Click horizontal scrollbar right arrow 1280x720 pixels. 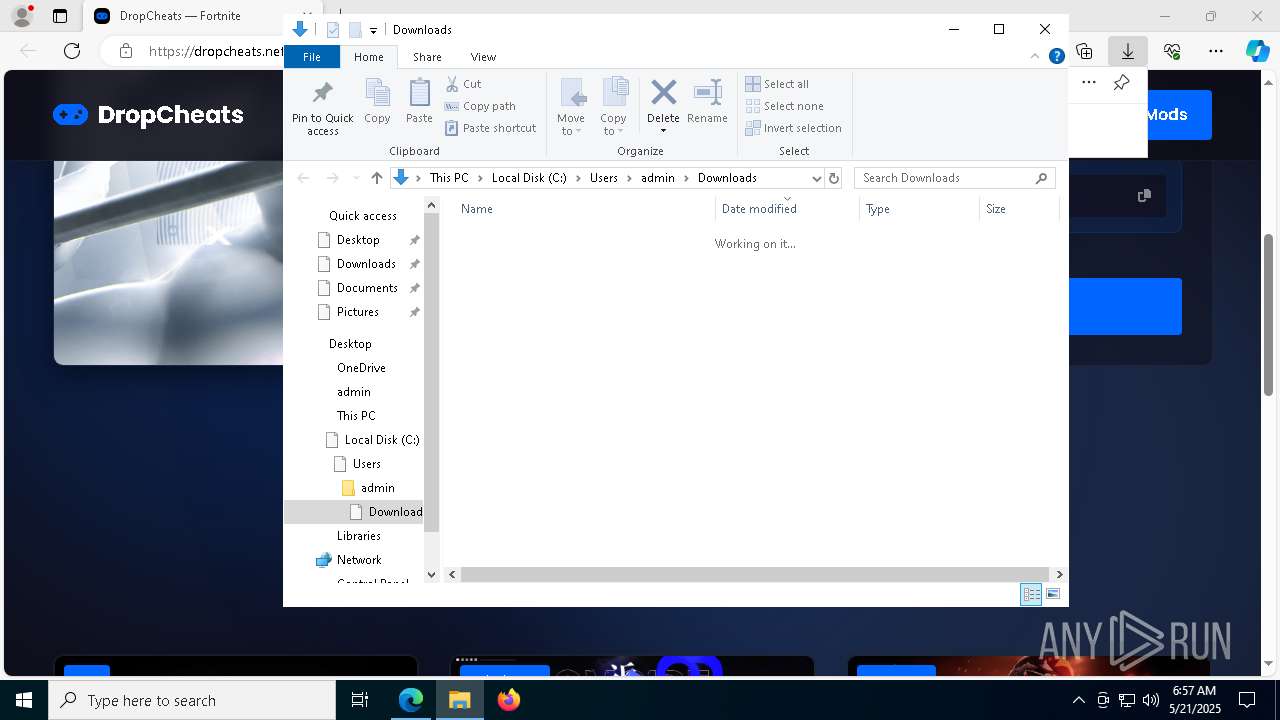point(1059,574)
